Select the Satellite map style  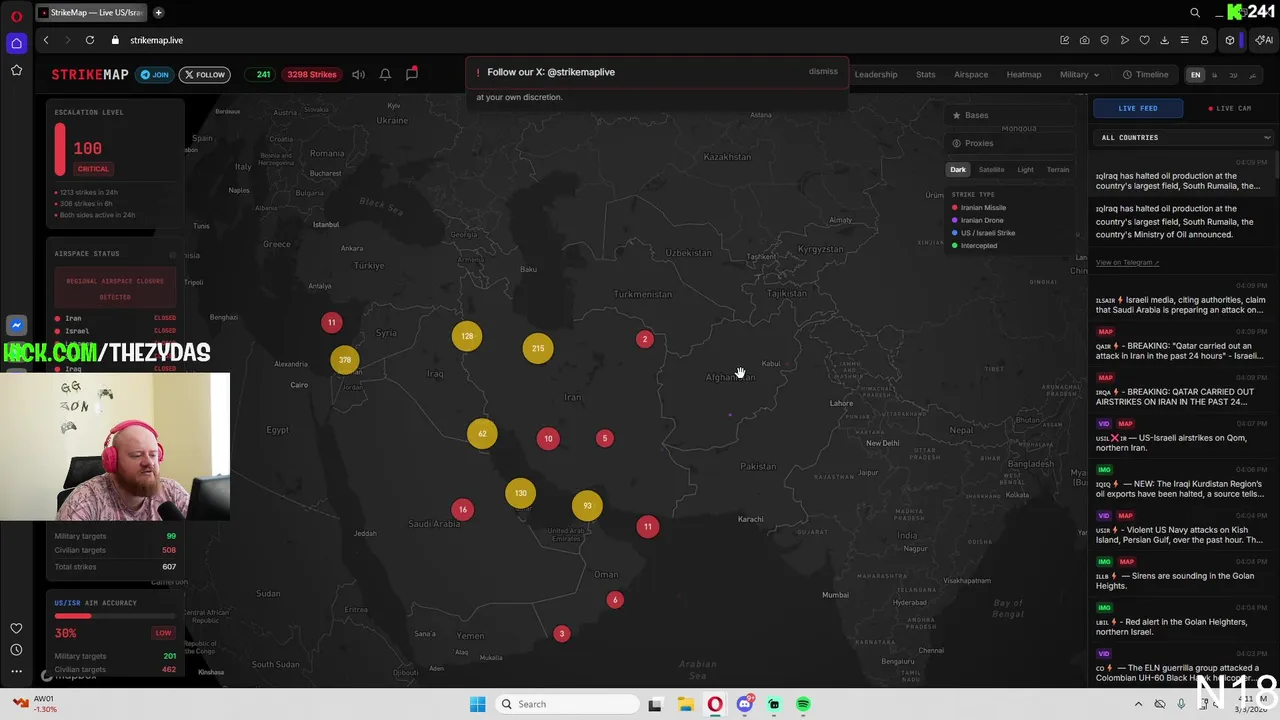pos(992,170)
